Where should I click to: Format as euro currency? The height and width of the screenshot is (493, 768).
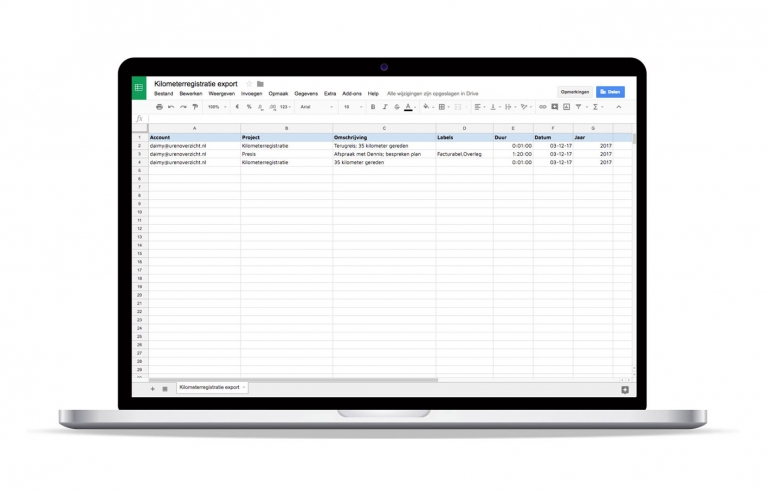pos(237,107)
